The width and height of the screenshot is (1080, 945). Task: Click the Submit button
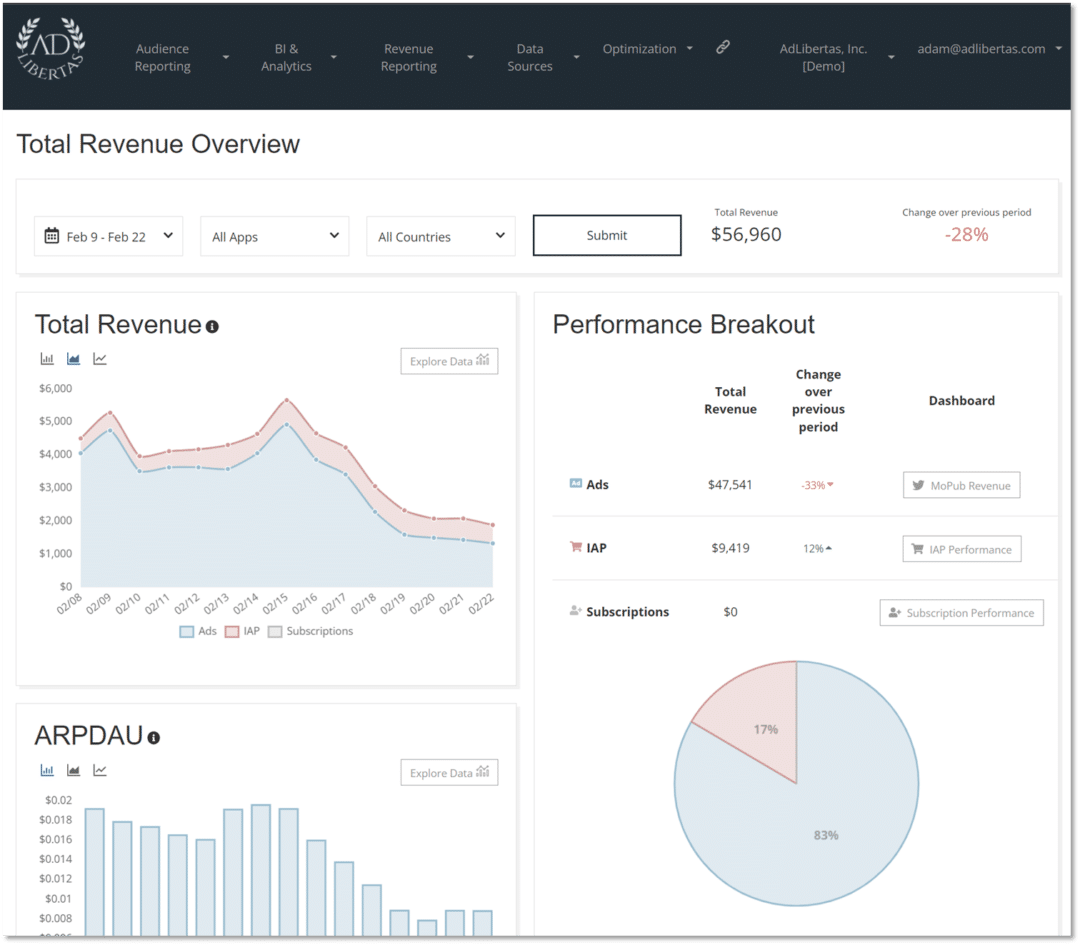coord(606,235)
